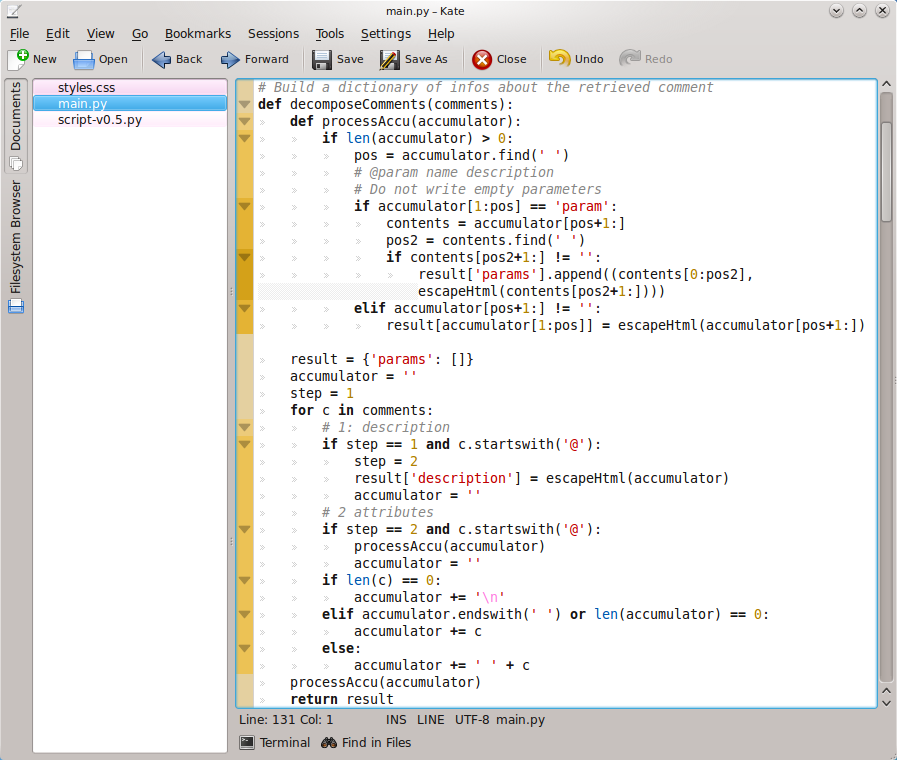897x760 pixels.
Task: Switch to the Filesystem Browser side tab
Action: (x=16, y=237)
